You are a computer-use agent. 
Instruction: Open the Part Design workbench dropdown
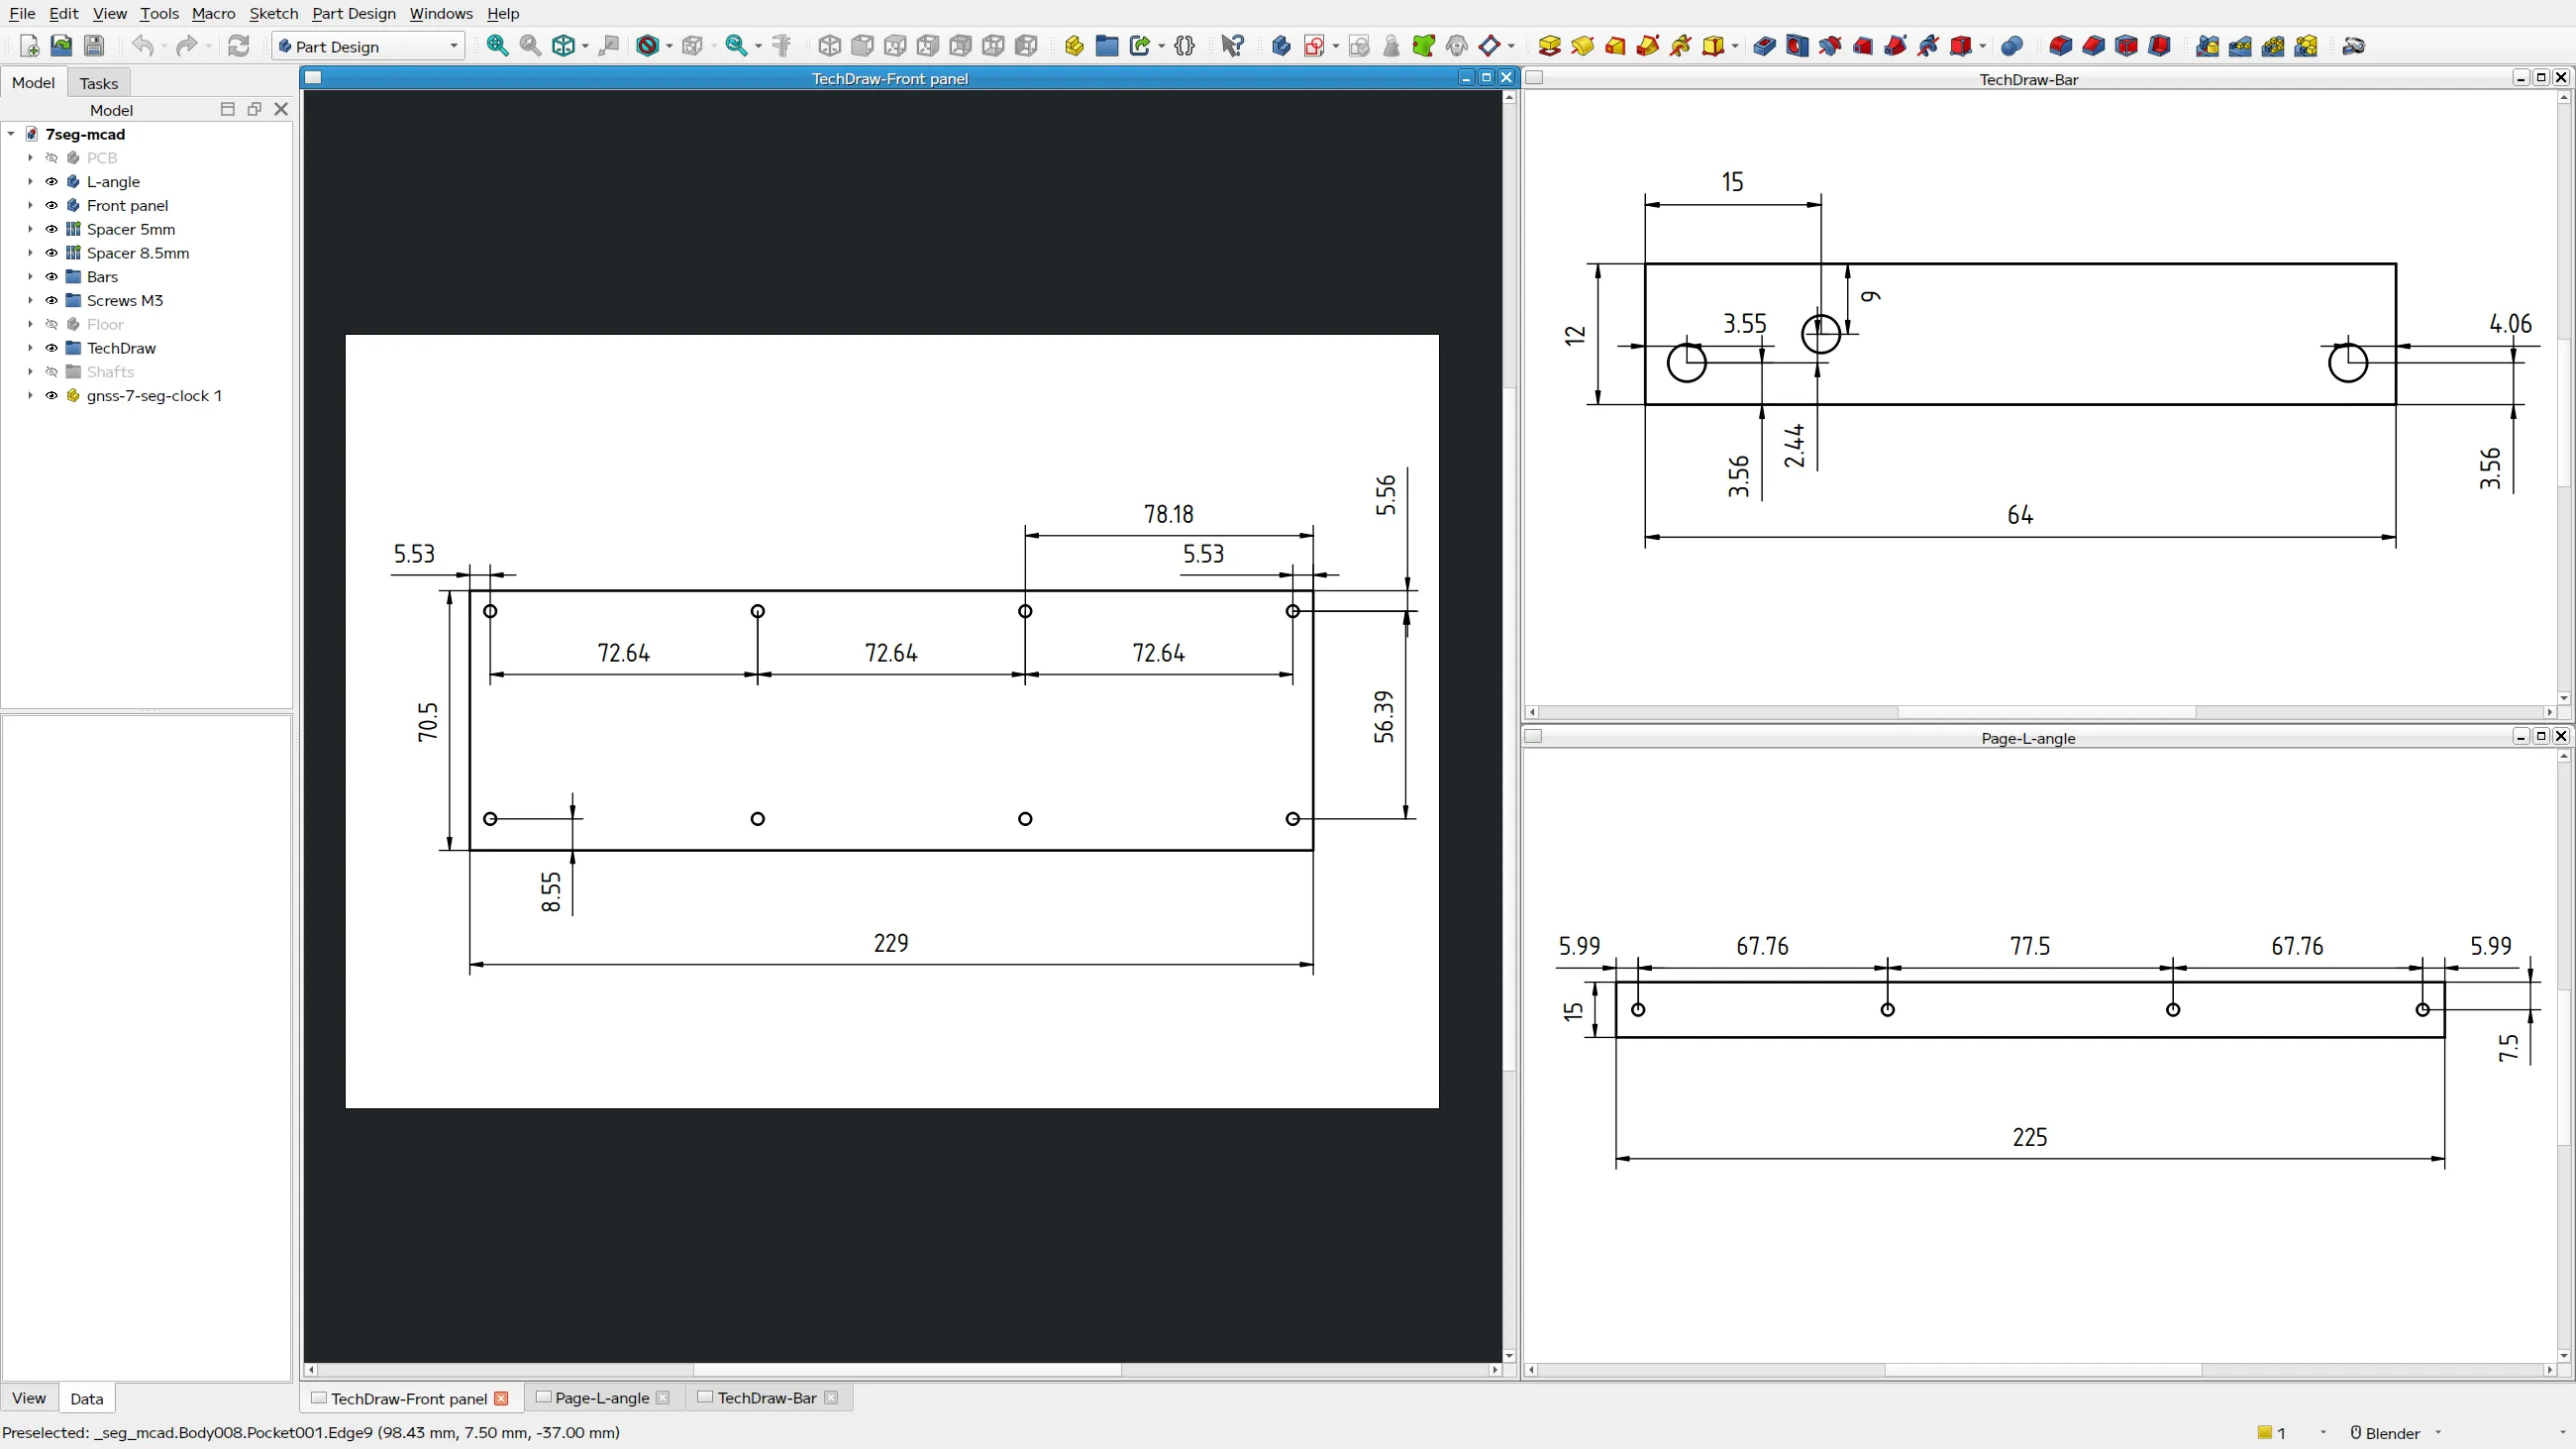(368, 46)
